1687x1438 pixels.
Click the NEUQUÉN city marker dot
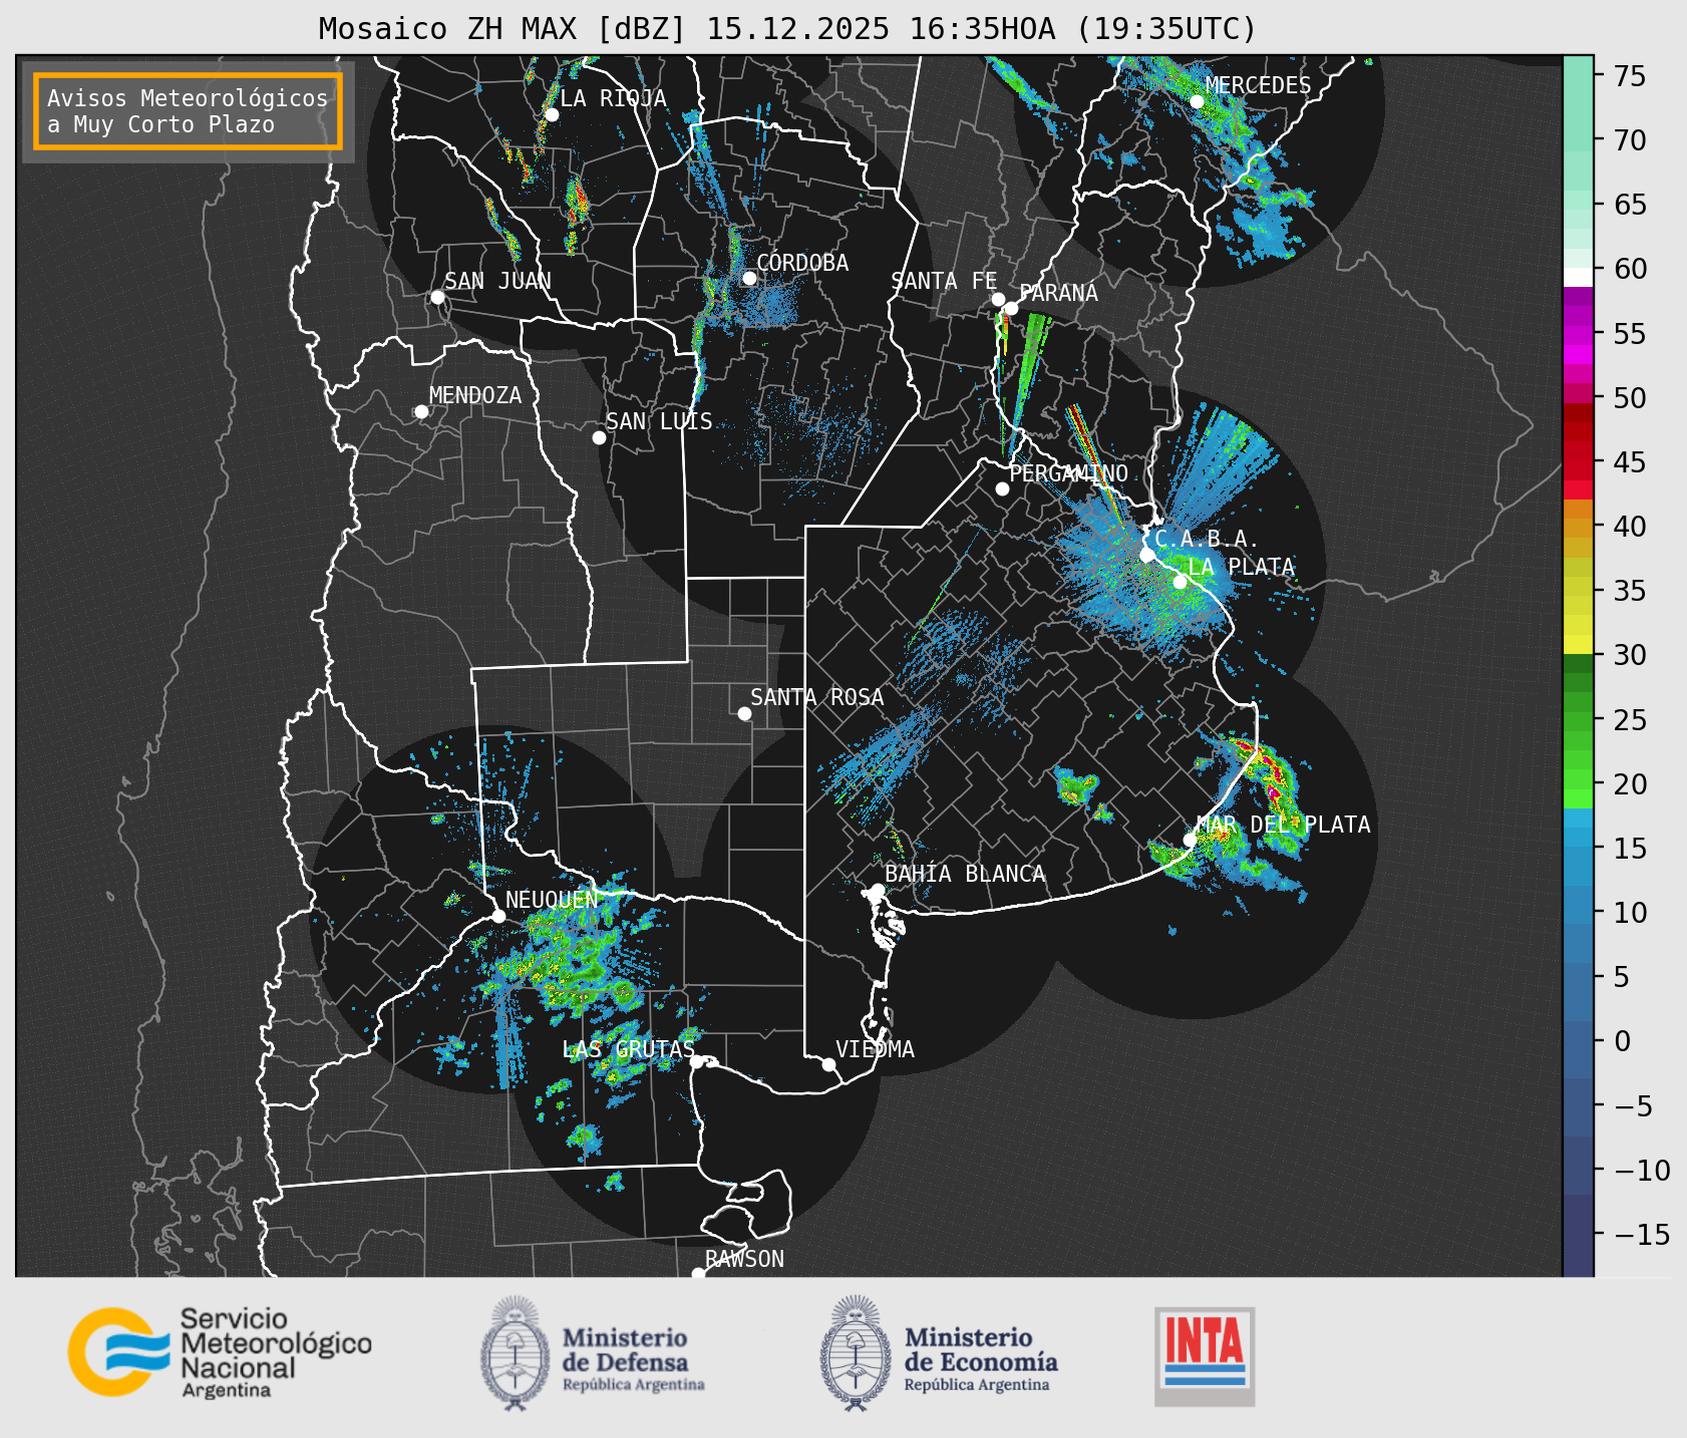(498, 916)
